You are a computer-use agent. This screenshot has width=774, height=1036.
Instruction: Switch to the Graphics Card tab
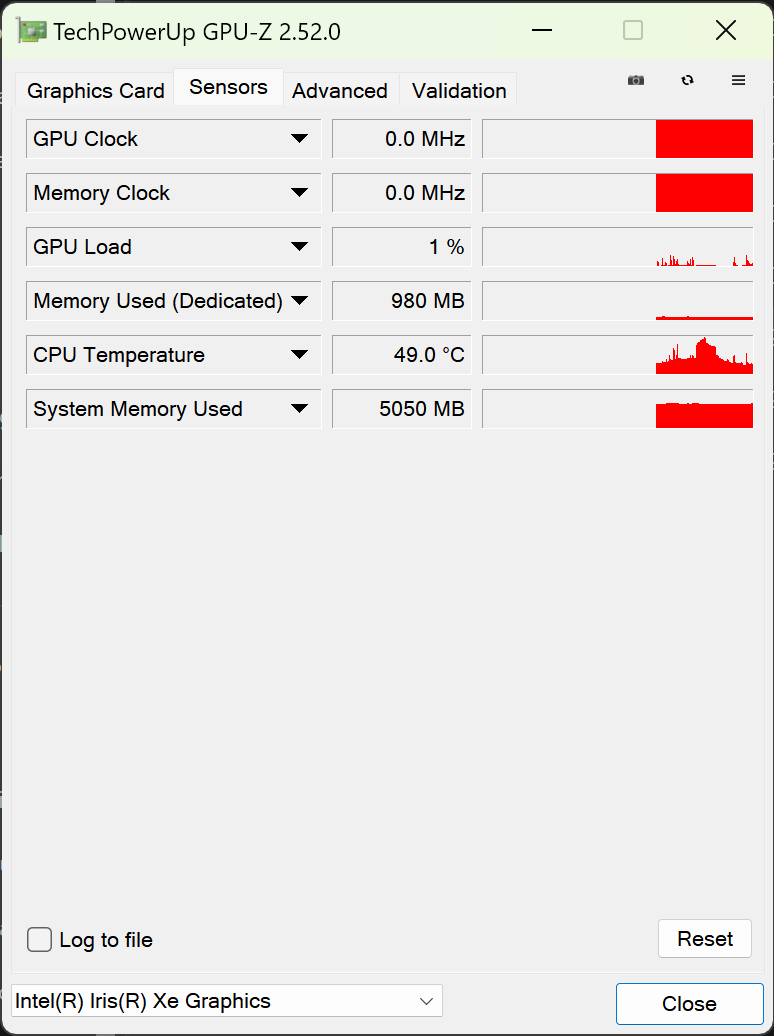click(96, 91)
